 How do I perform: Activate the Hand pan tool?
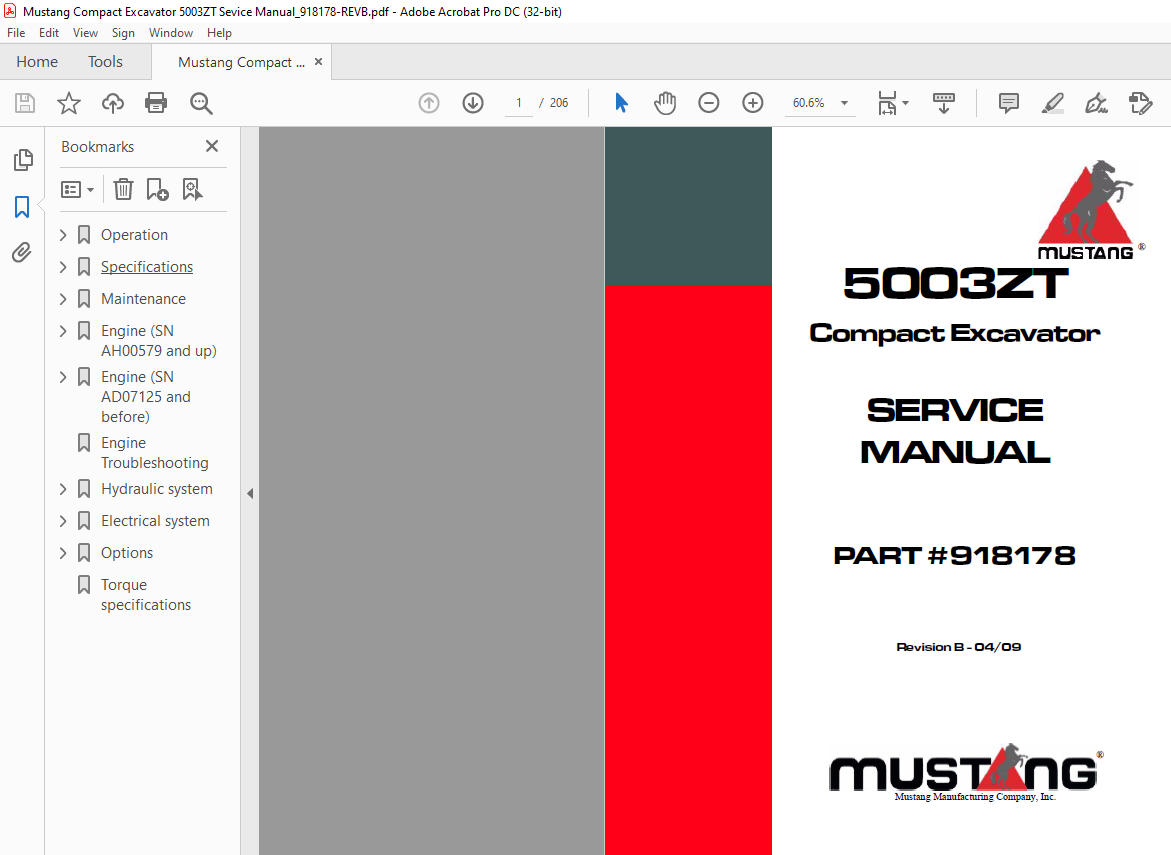click(x=665, y=103)
